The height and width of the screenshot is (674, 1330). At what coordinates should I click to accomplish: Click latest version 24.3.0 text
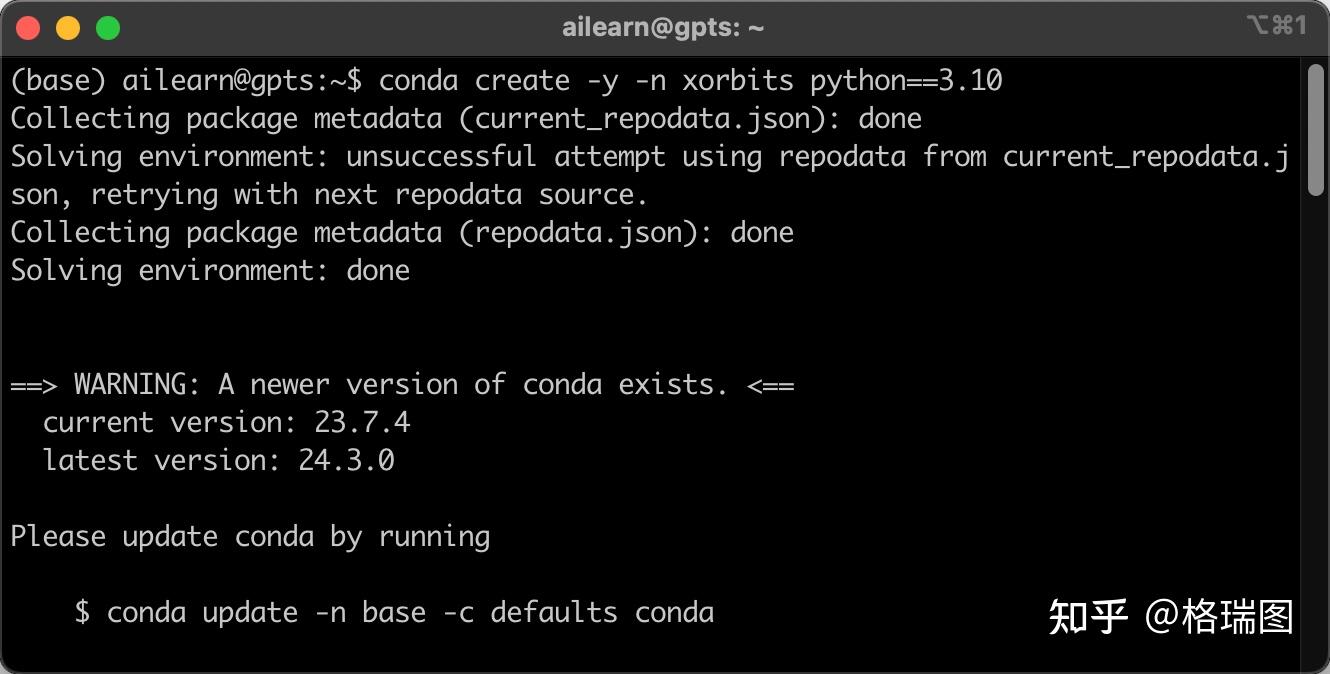[218, 461]
